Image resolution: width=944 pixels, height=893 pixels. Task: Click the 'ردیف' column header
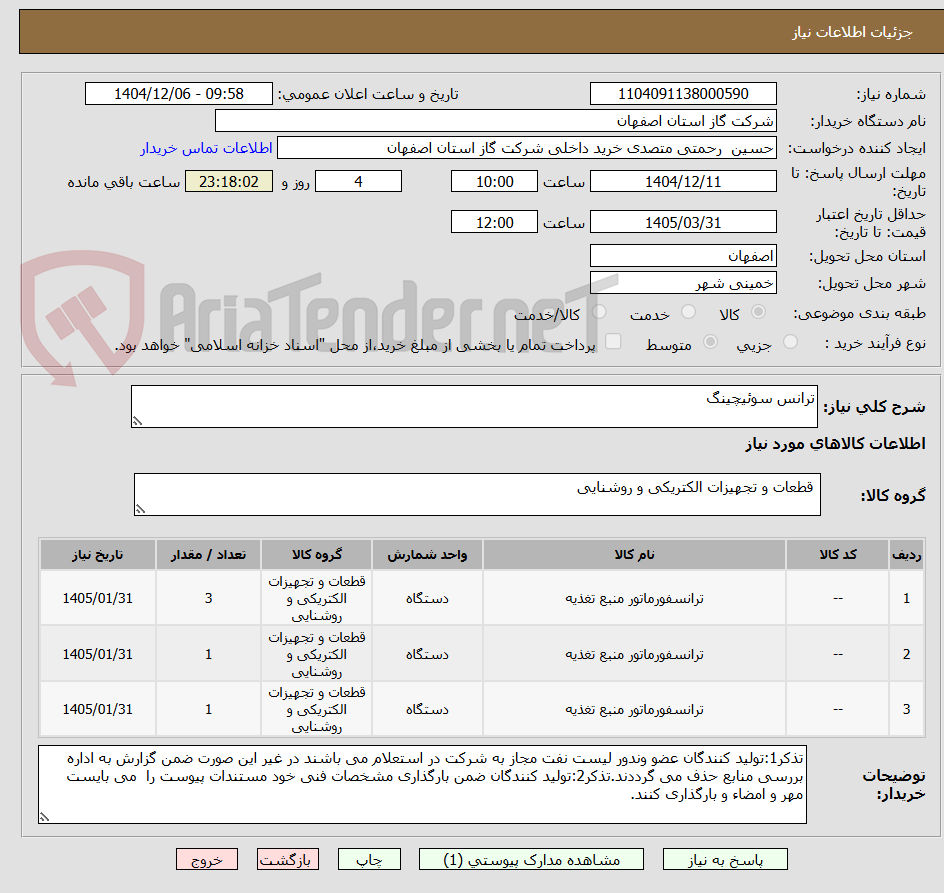point(907,555)
